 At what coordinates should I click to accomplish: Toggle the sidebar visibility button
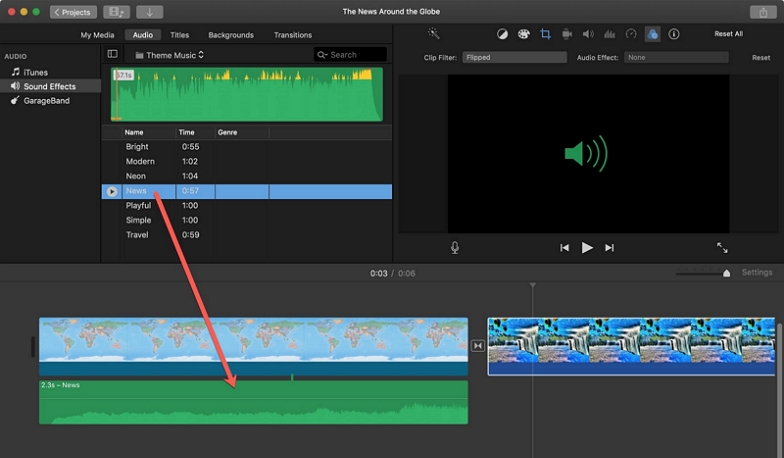click(x=112, y=54)
